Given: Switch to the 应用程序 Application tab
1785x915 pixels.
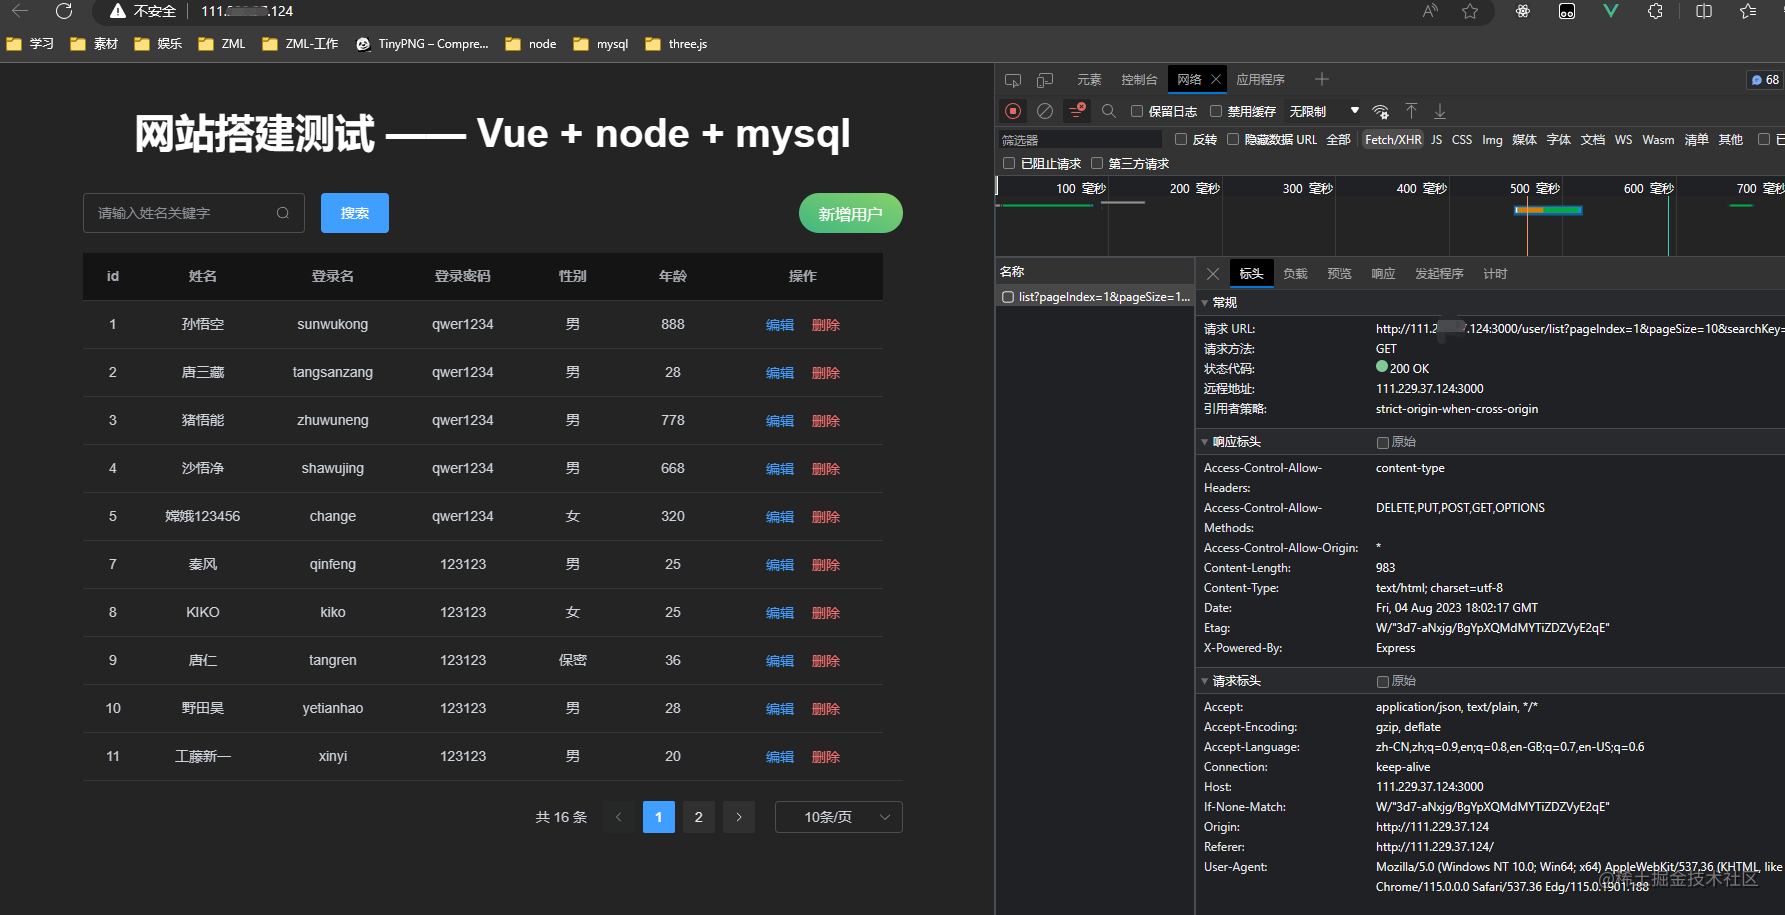Looking at the screenshot, I should click(x=1260, y=80).
